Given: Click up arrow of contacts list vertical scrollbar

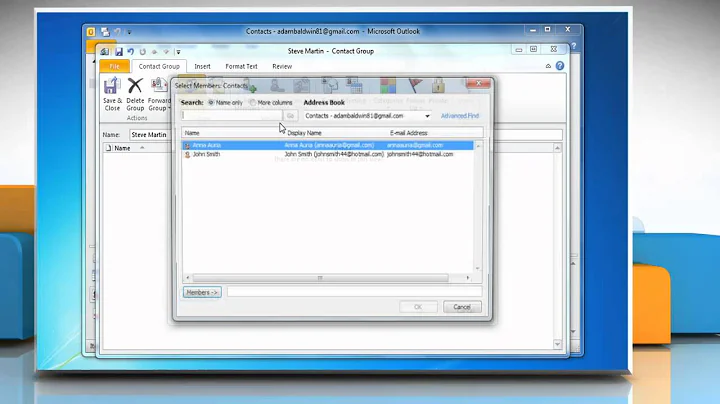Looking at the screenshot, I should coord(478,146).
